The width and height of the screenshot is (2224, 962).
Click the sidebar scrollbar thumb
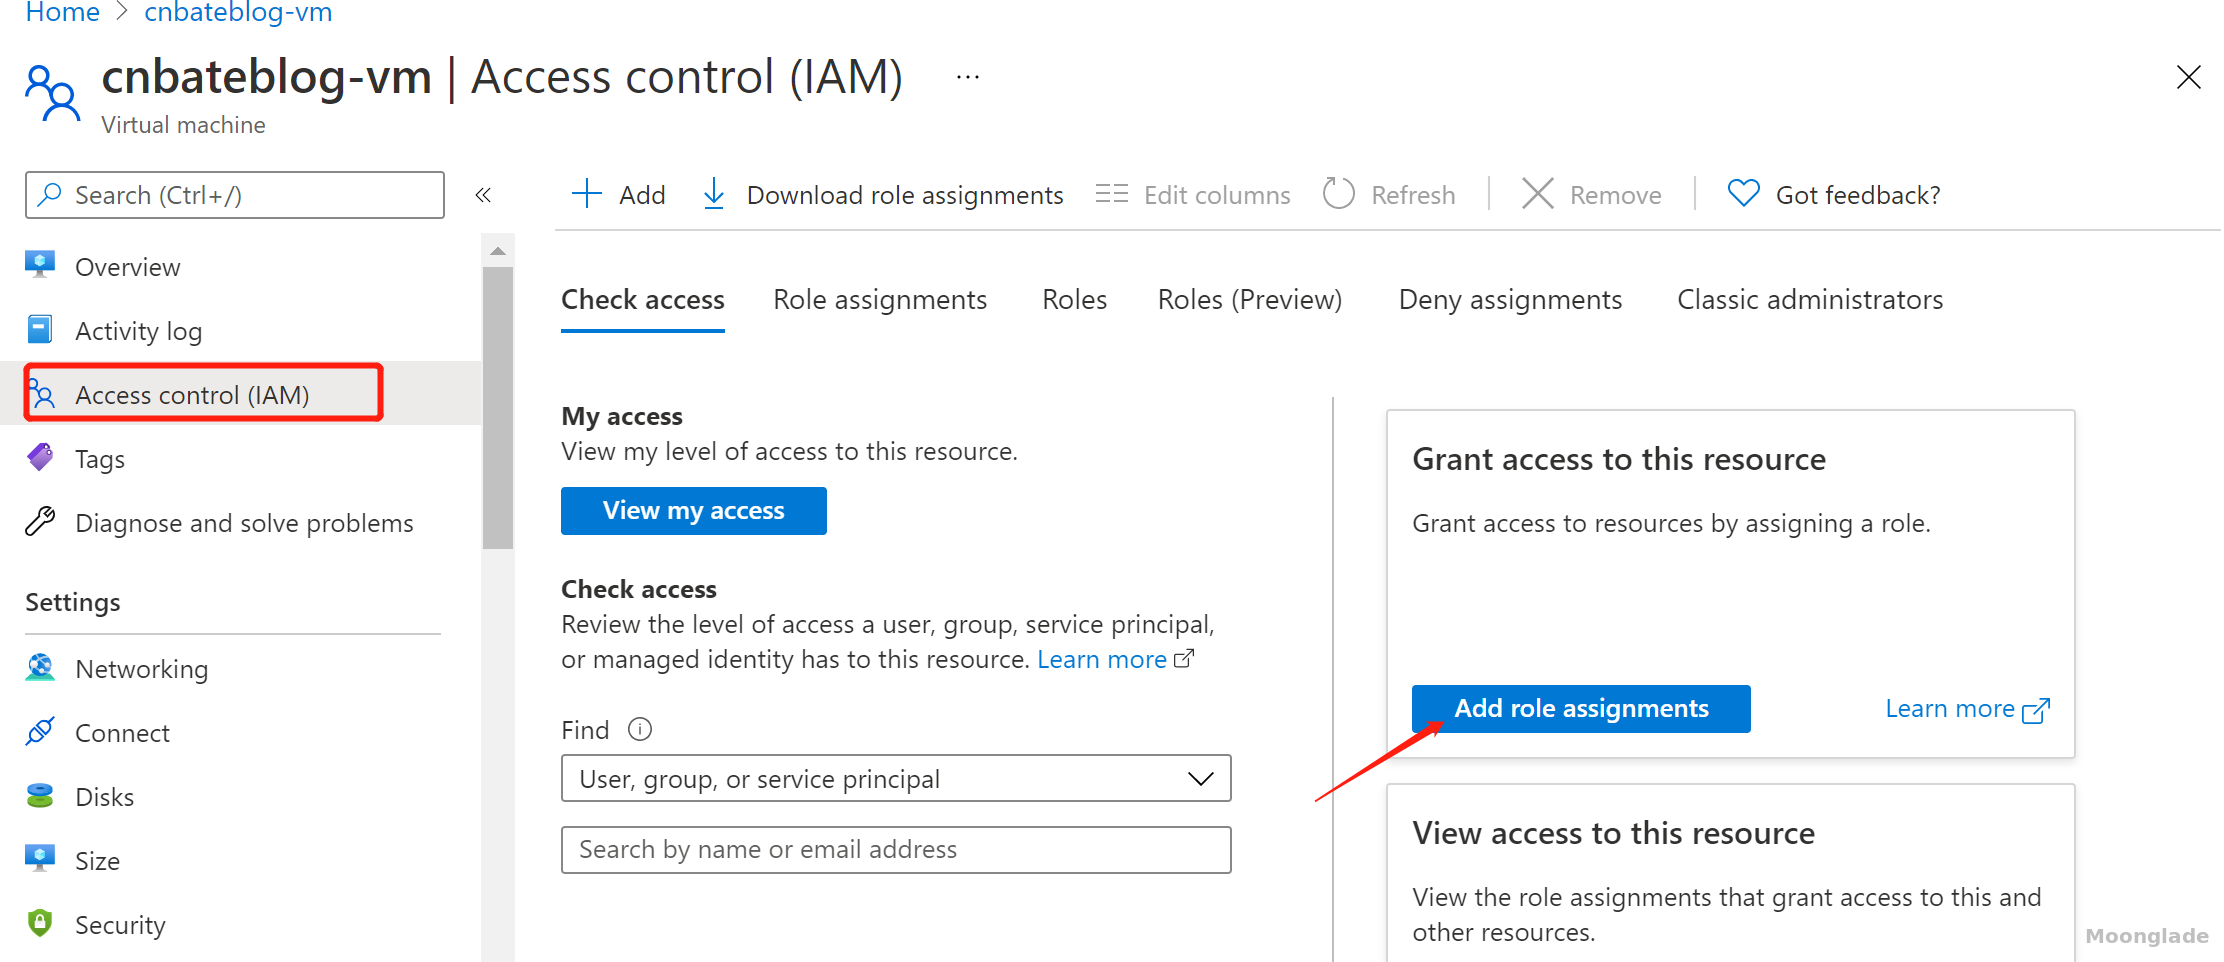tap(498, 407)
